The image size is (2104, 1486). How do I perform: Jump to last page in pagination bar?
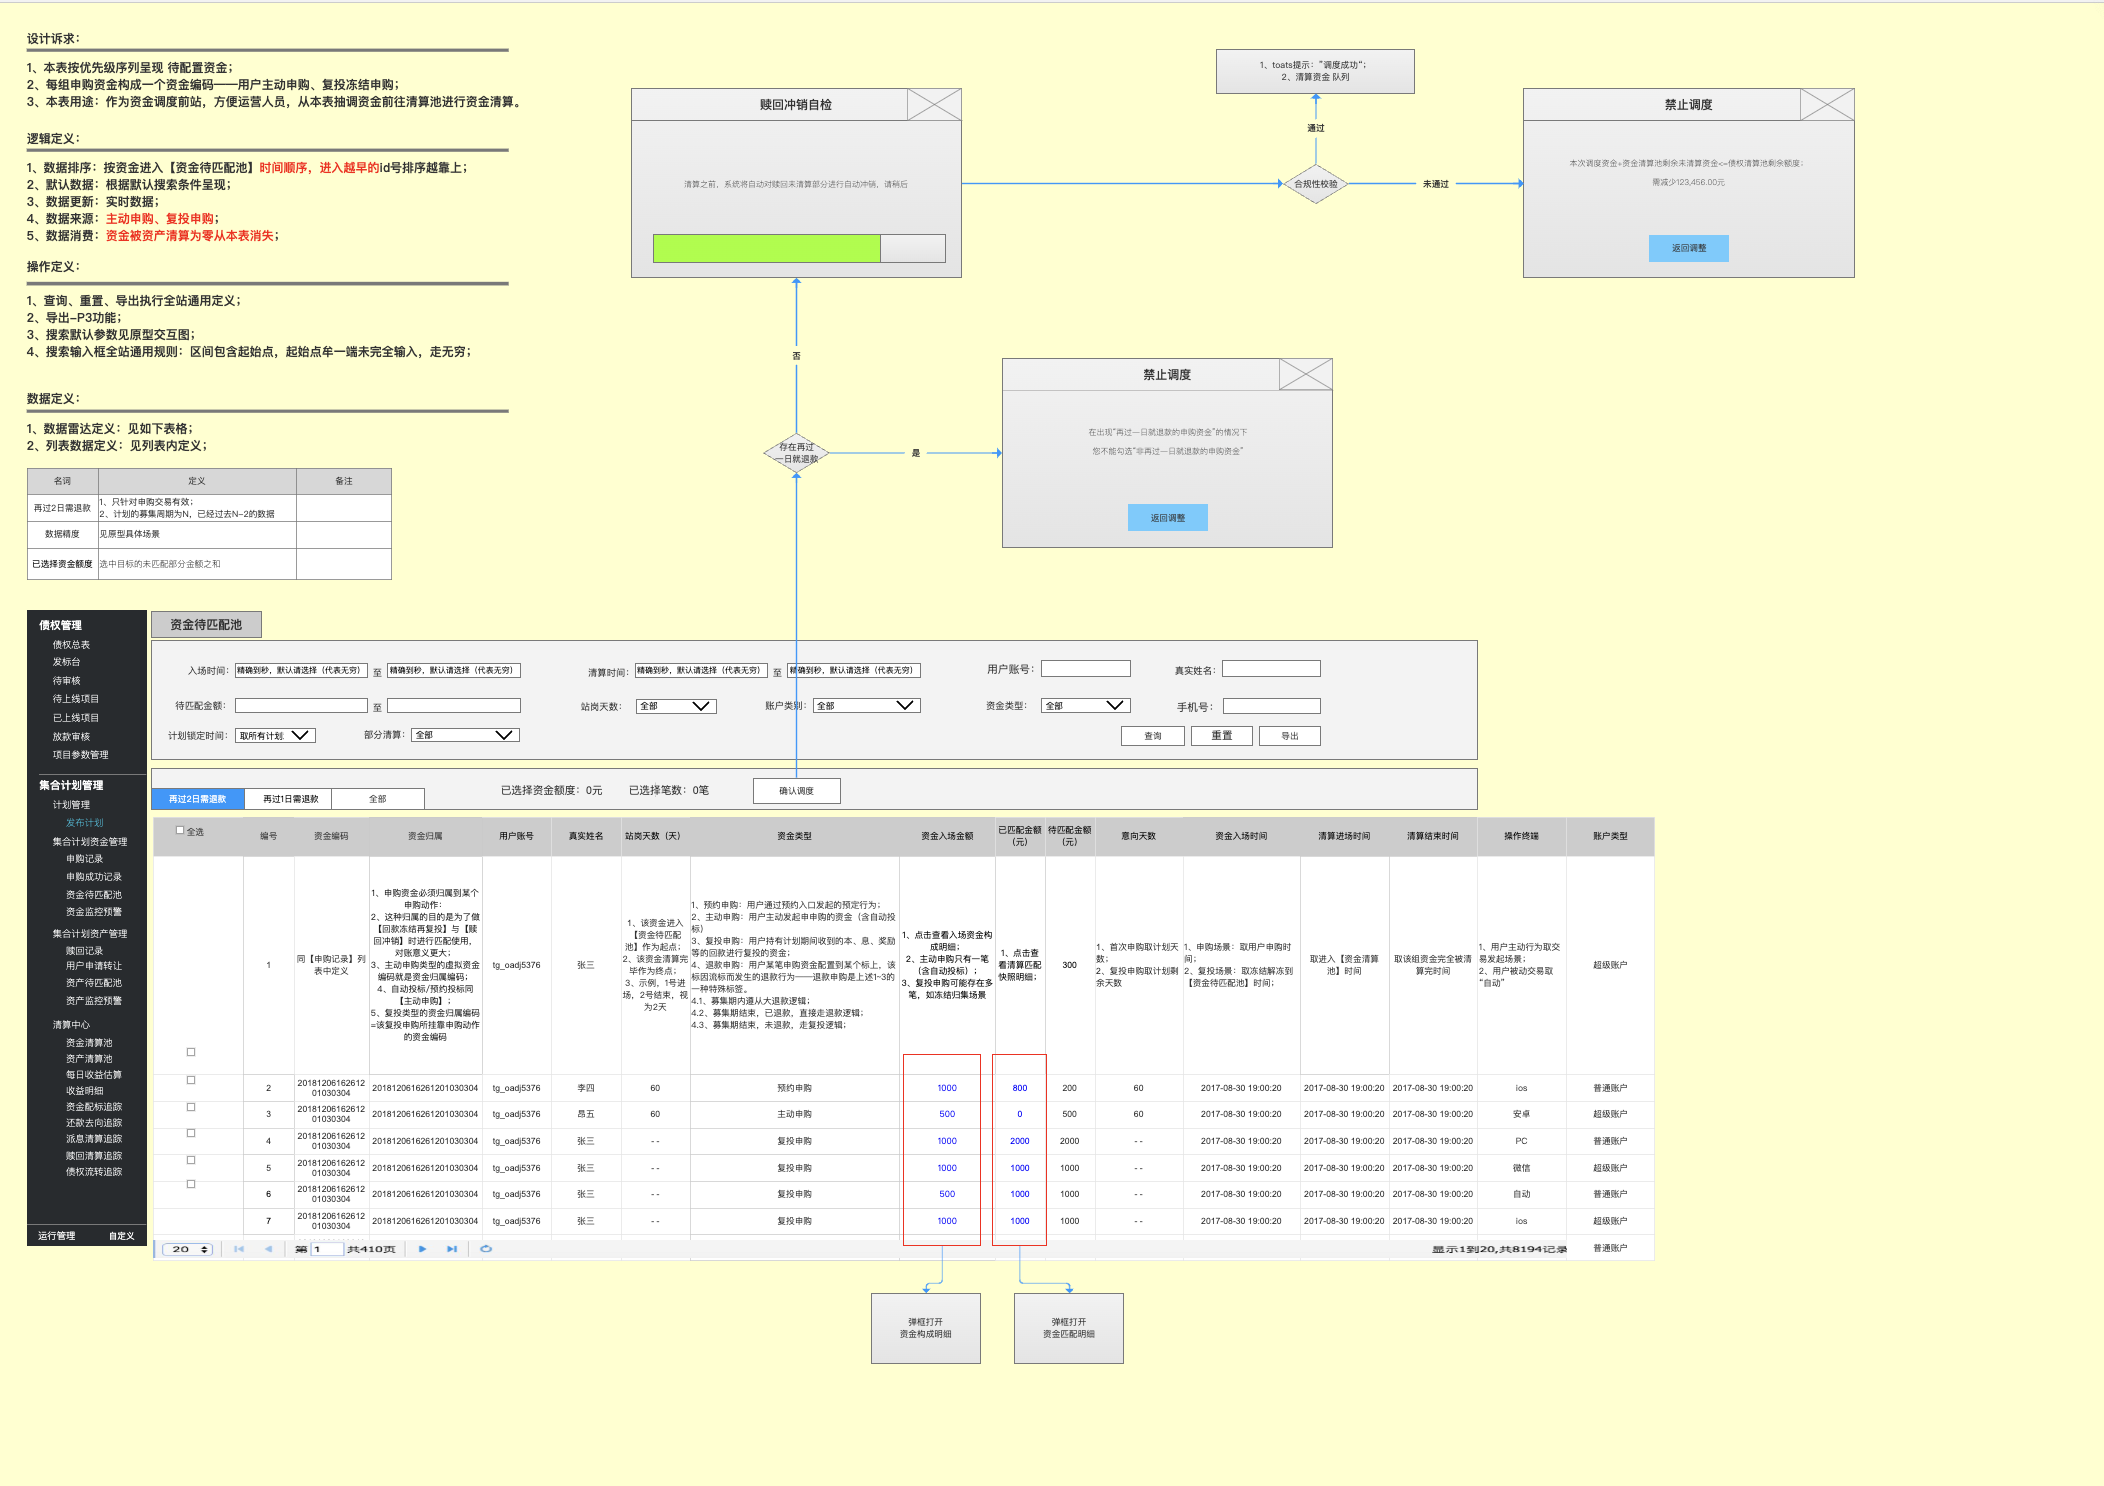452,1249
